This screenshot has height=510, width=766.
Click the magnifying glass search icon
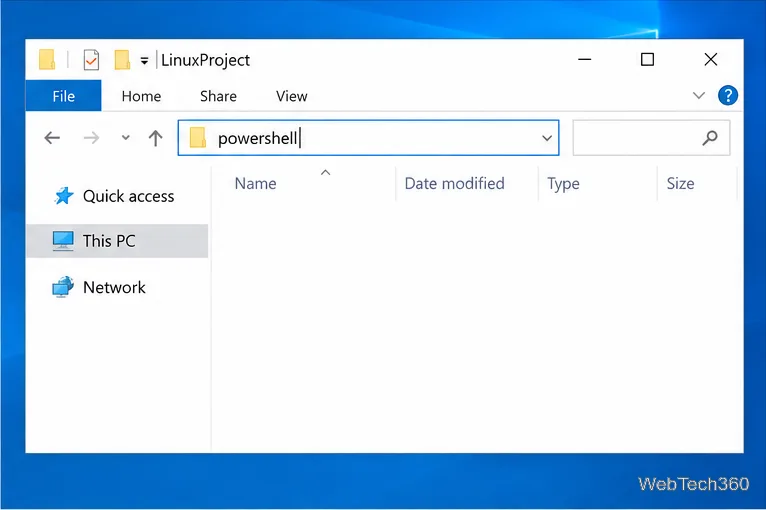[710, 138]
